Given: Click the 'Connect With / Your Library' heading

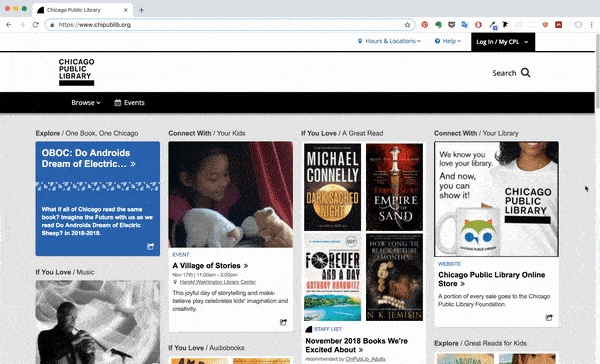Looking at the screenshot, I should (x=476, y=133).
